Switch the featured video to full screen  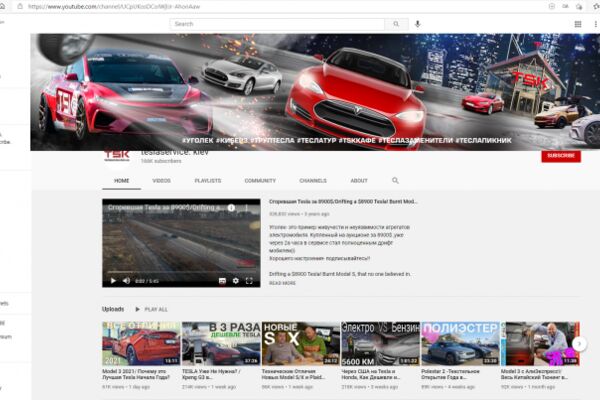click(249, 281)
